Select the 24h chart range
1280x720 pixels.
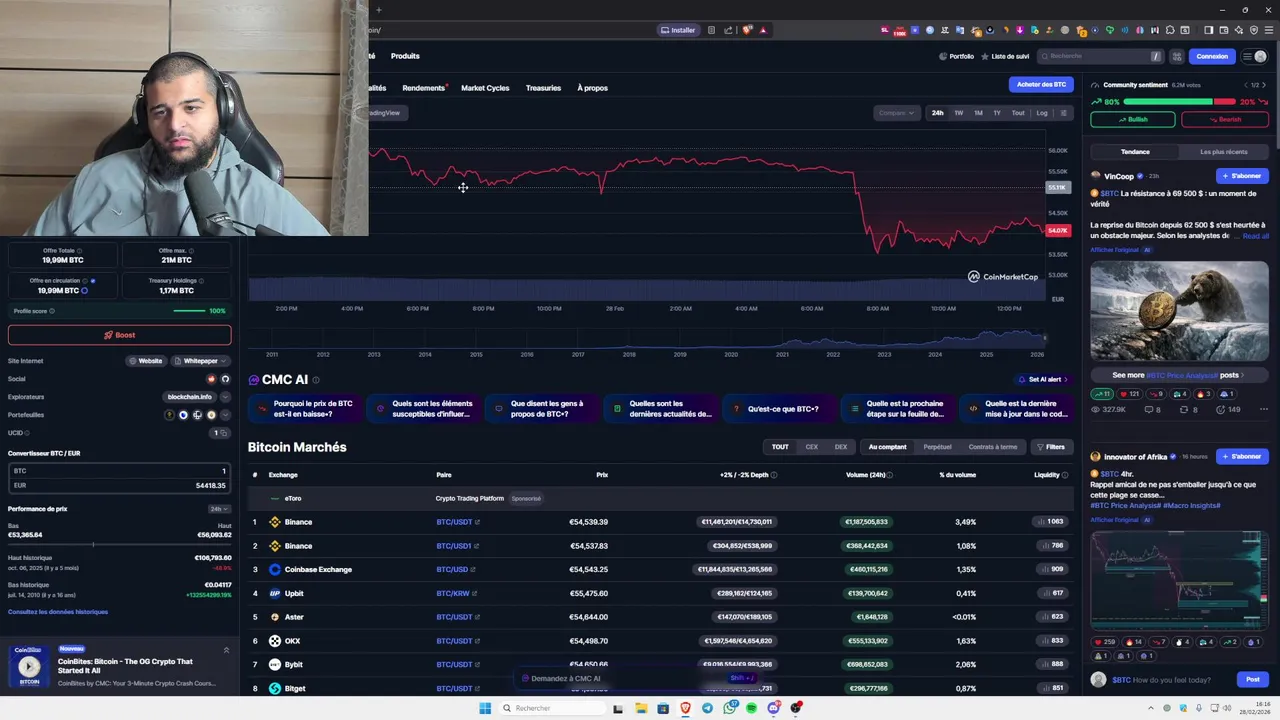(x=937, y=113)
